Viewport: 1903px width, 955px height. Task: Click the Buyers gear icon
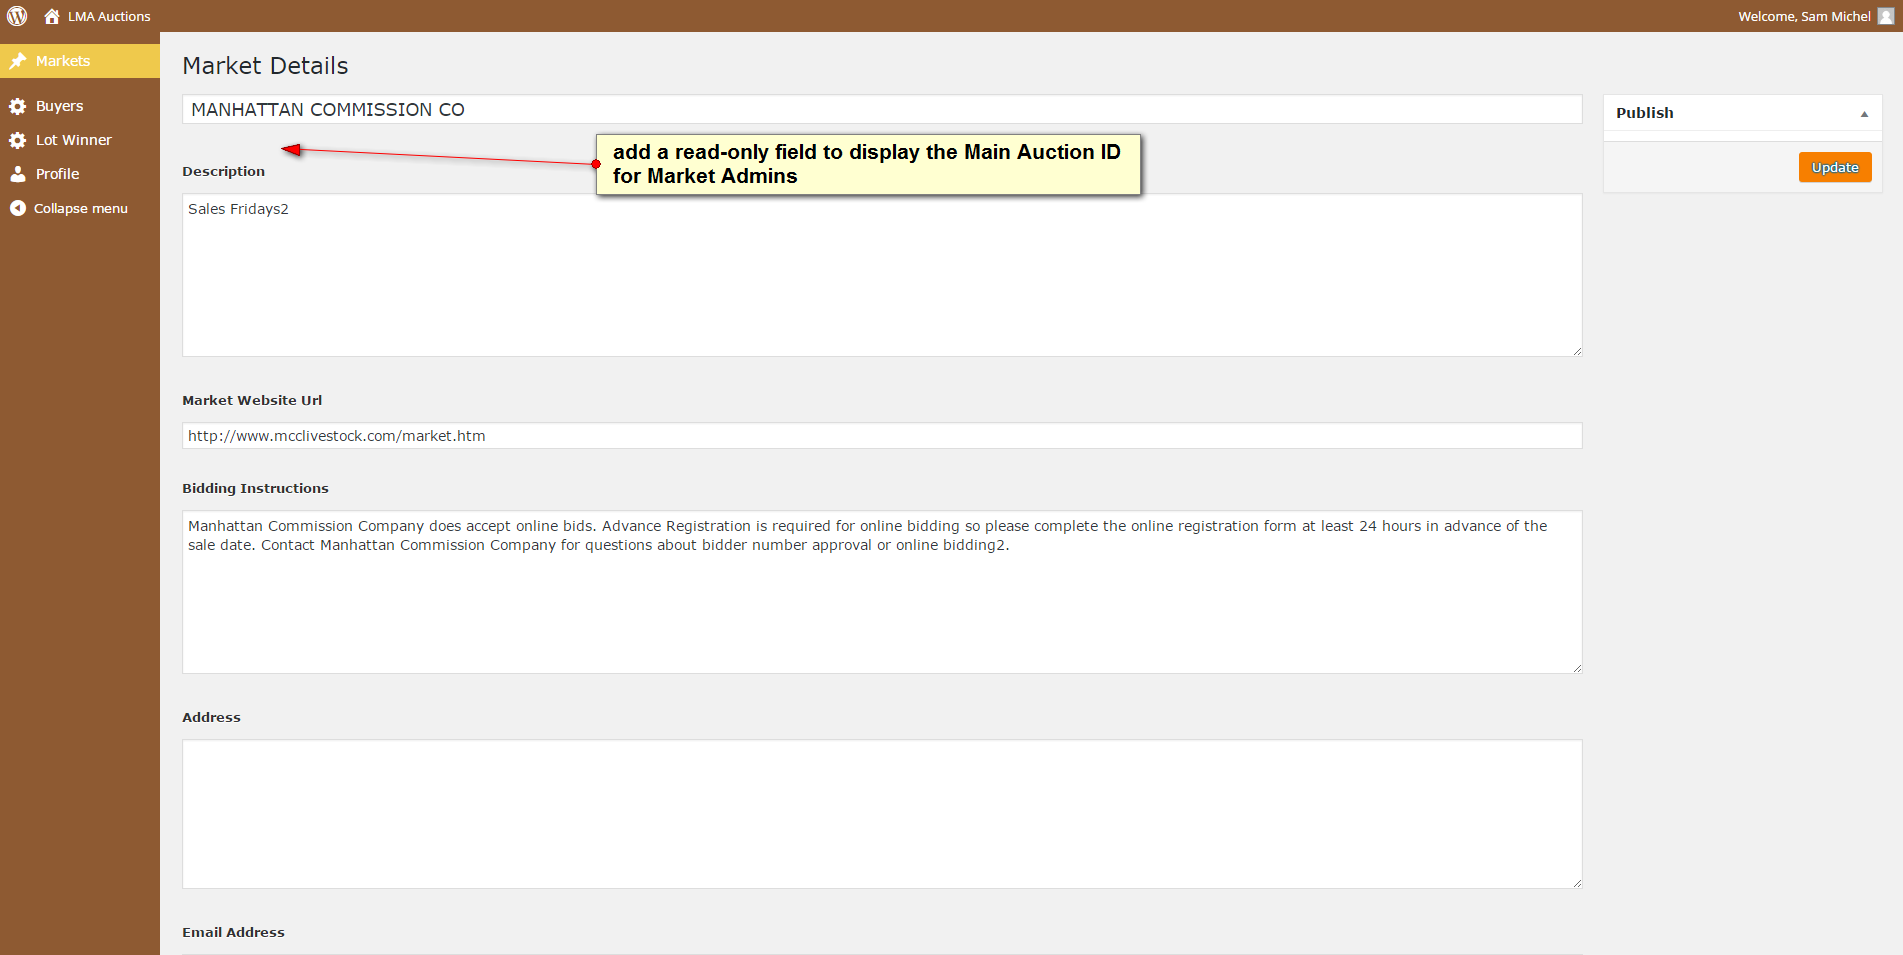coord(17,106)
